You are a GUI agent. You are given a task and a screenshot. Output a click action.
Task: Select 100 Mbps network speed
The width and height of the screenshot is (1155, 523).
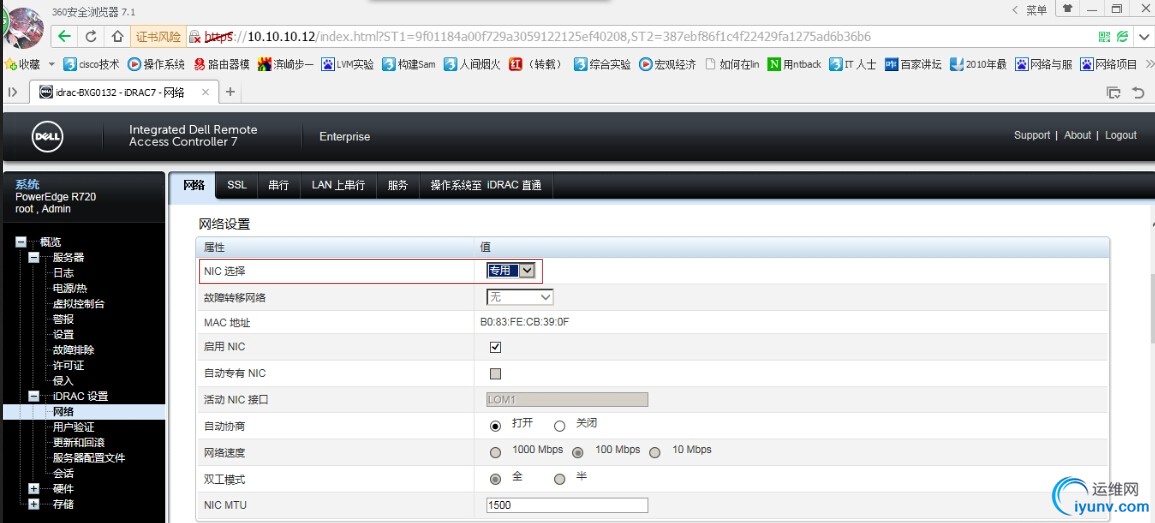[x=578, y=452]
